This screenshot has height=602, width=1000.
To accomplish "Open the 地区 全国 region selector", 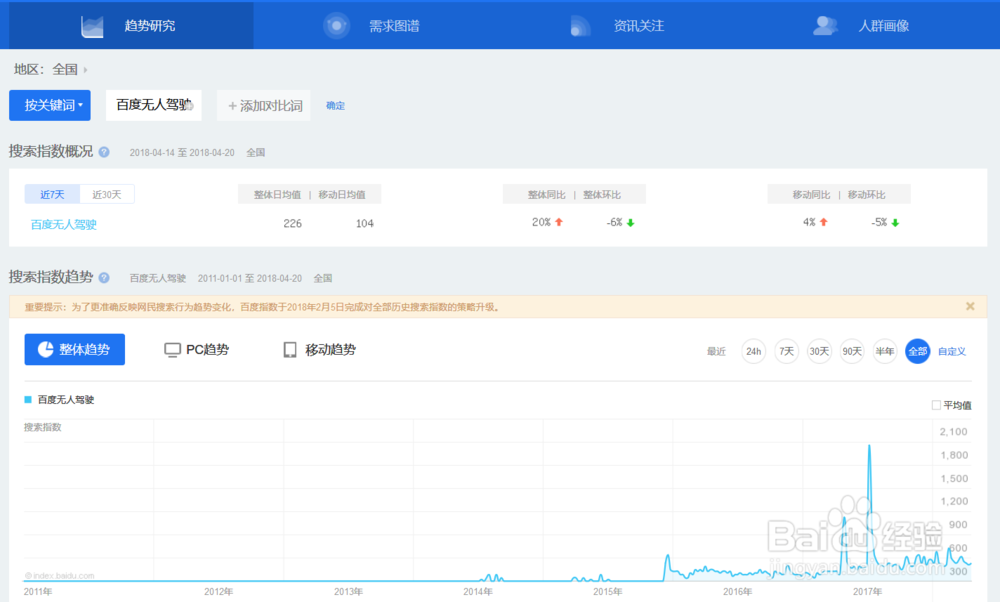I will [x=64, y=69].
